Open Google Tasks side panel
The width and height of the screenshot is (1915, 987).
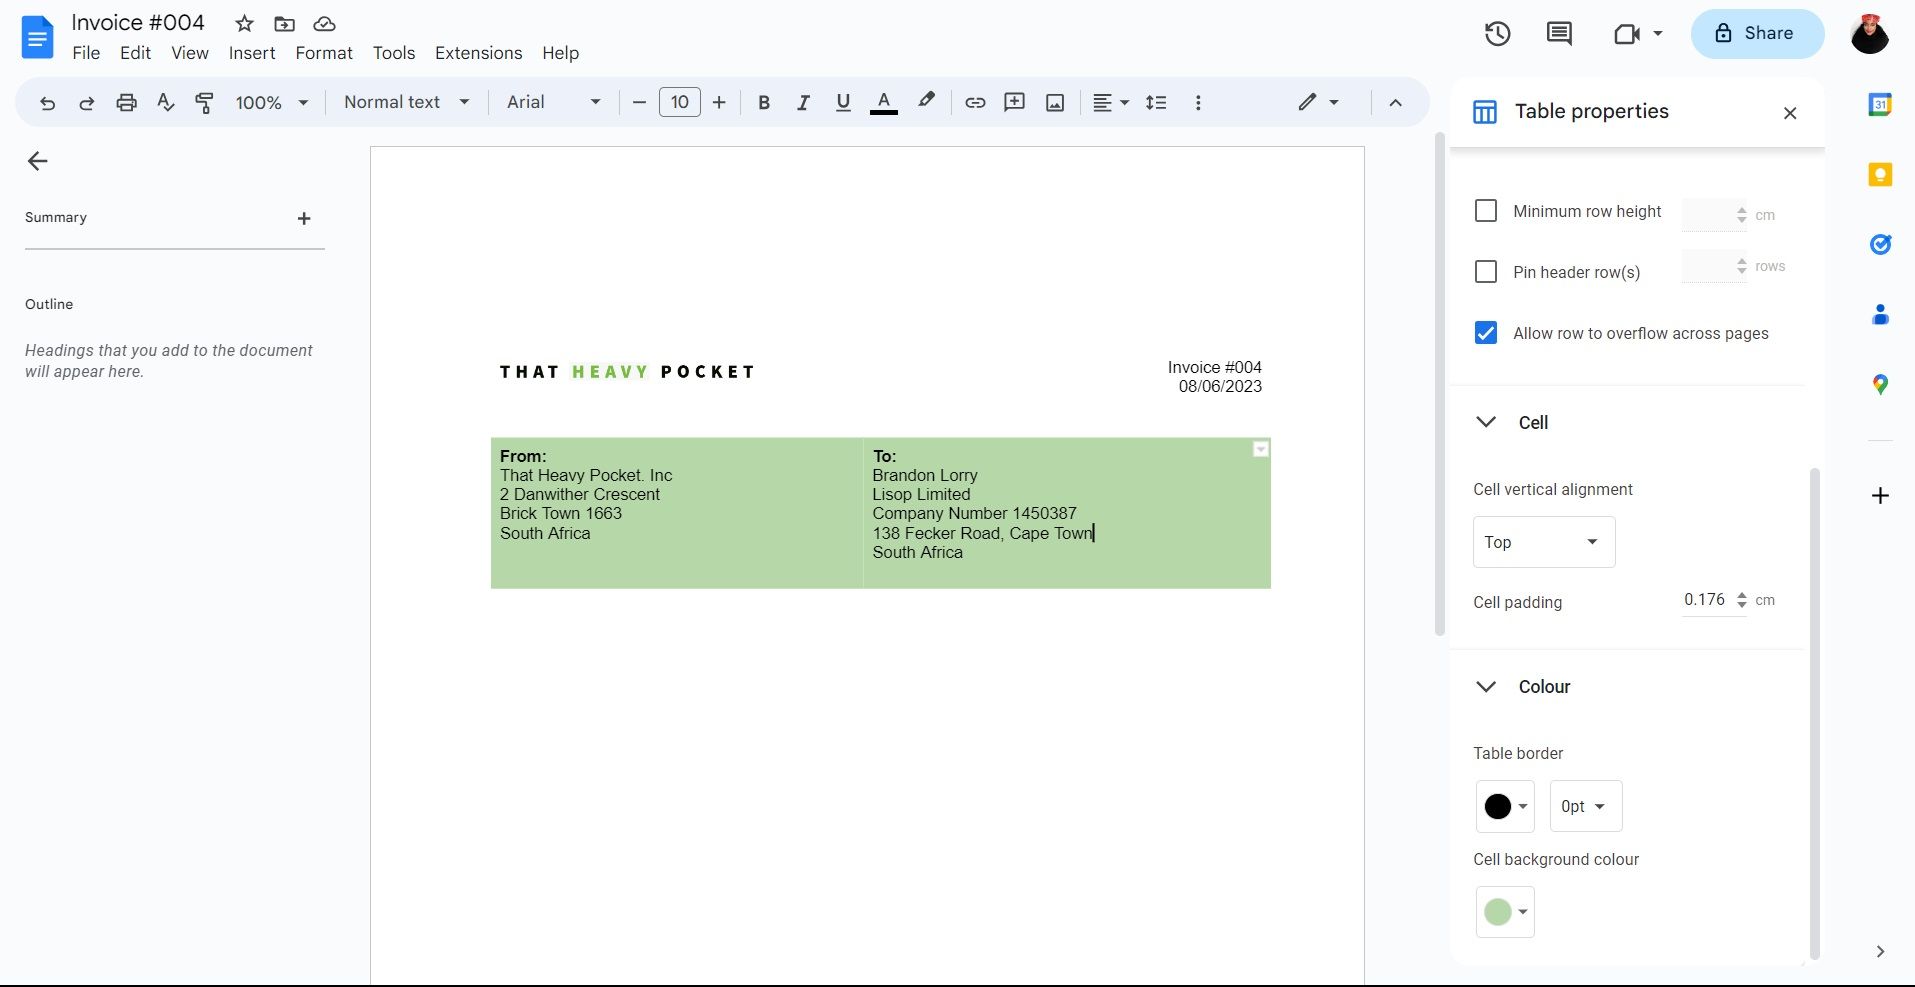point(1880,244)
